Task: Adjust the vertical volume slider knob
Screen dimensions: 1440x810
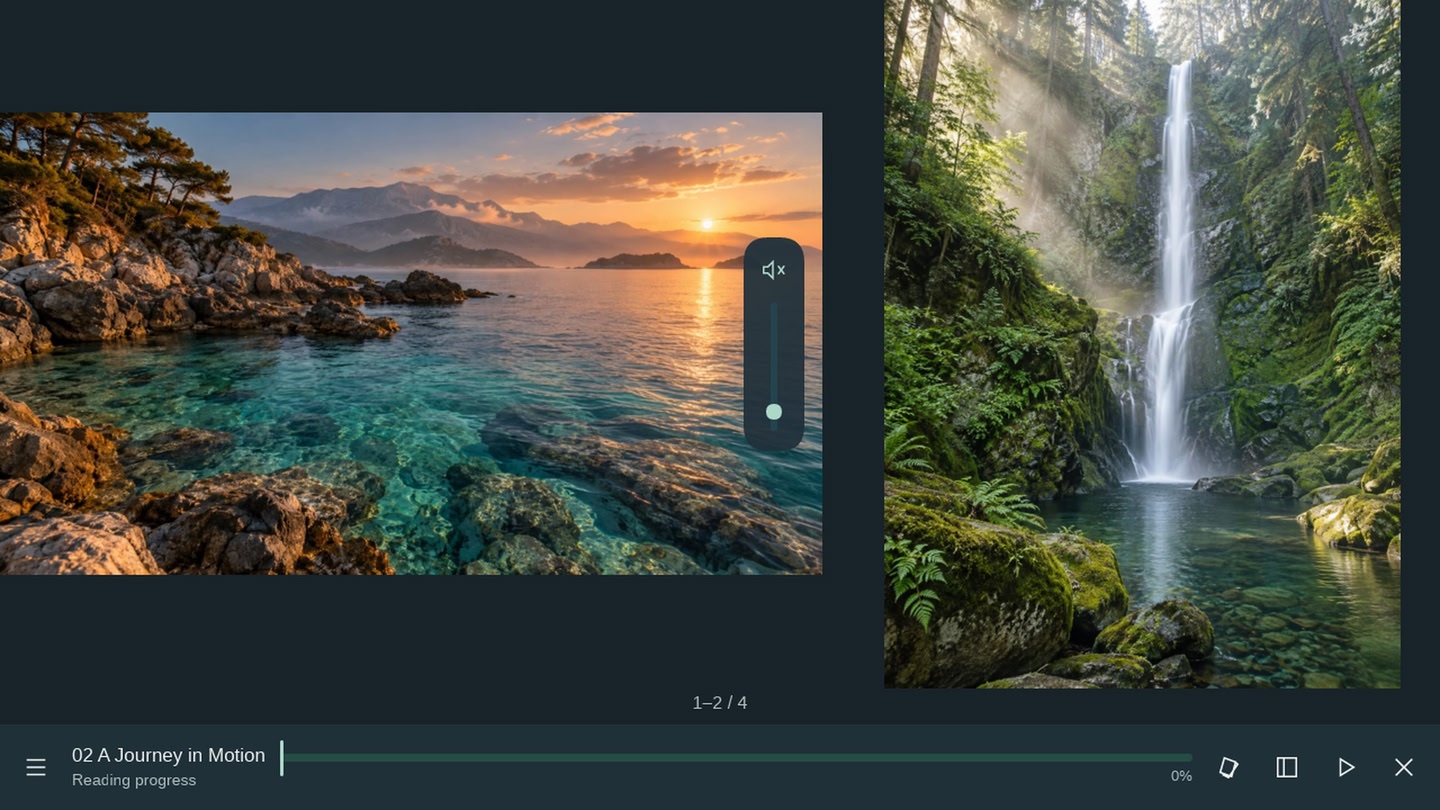Action: [774, 411]
